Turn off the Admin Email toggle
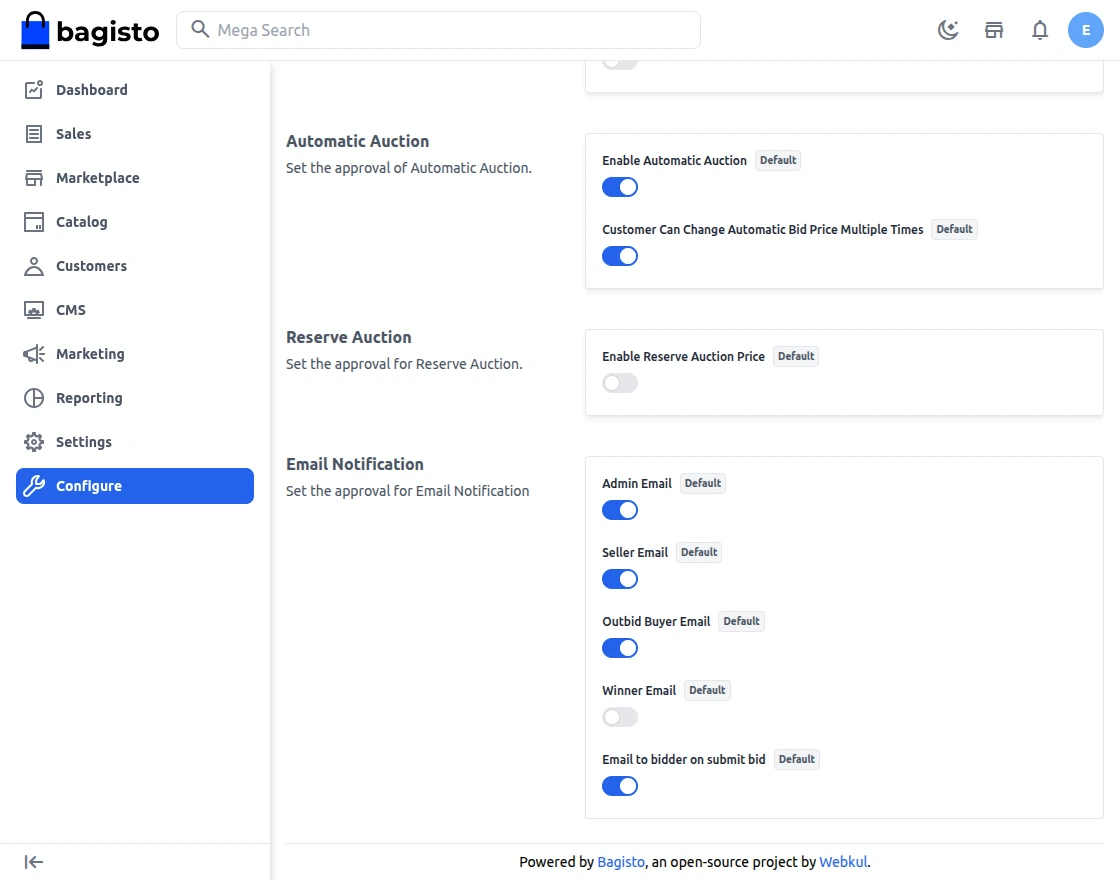1120x880 pixels. click(619, 510)
